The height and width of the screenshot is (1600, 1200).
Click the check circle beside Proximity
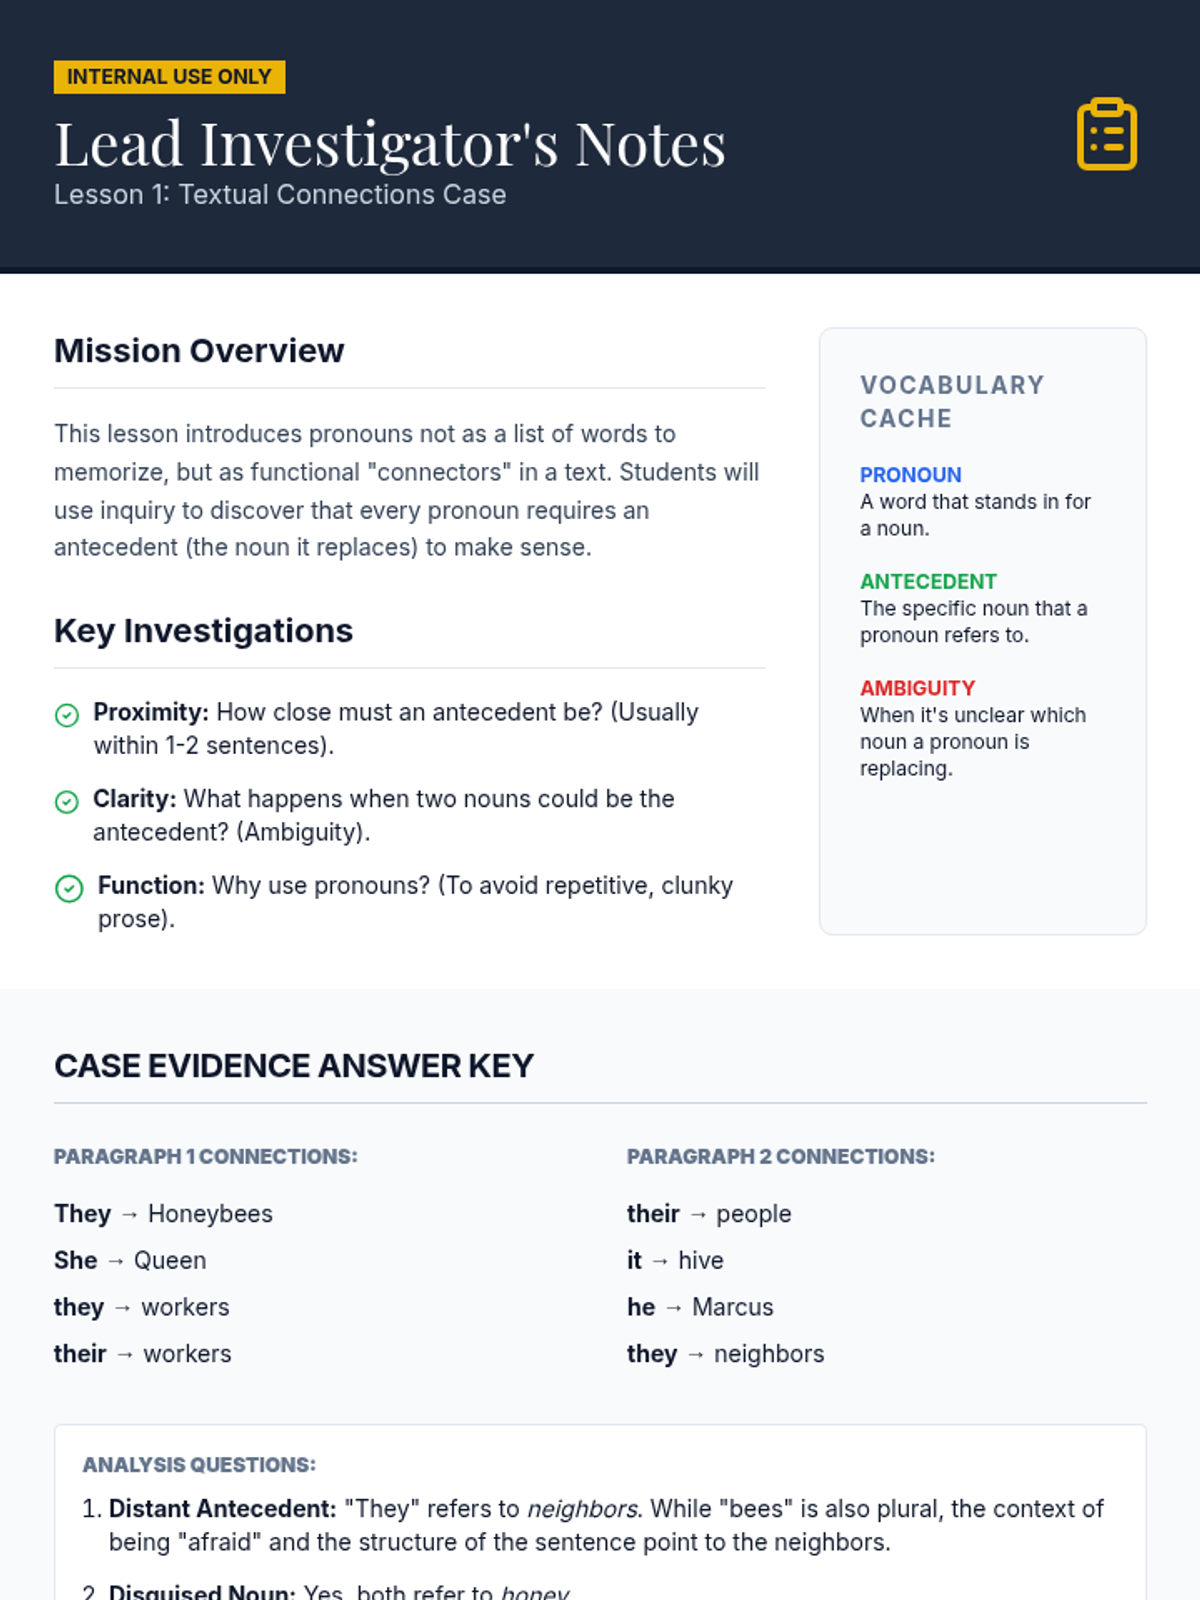pos(67,715)
